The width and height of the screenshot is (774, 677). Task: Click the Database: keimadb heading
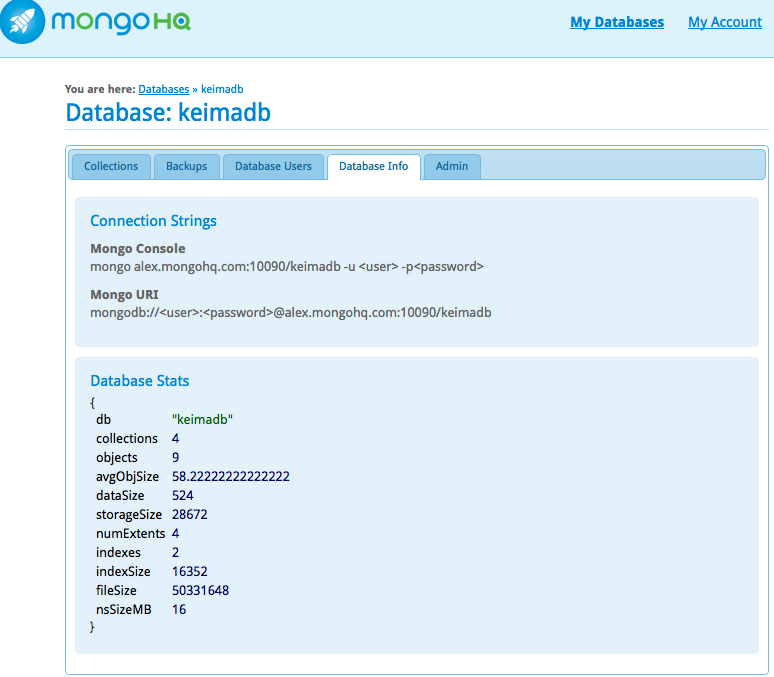pos(168,113)
